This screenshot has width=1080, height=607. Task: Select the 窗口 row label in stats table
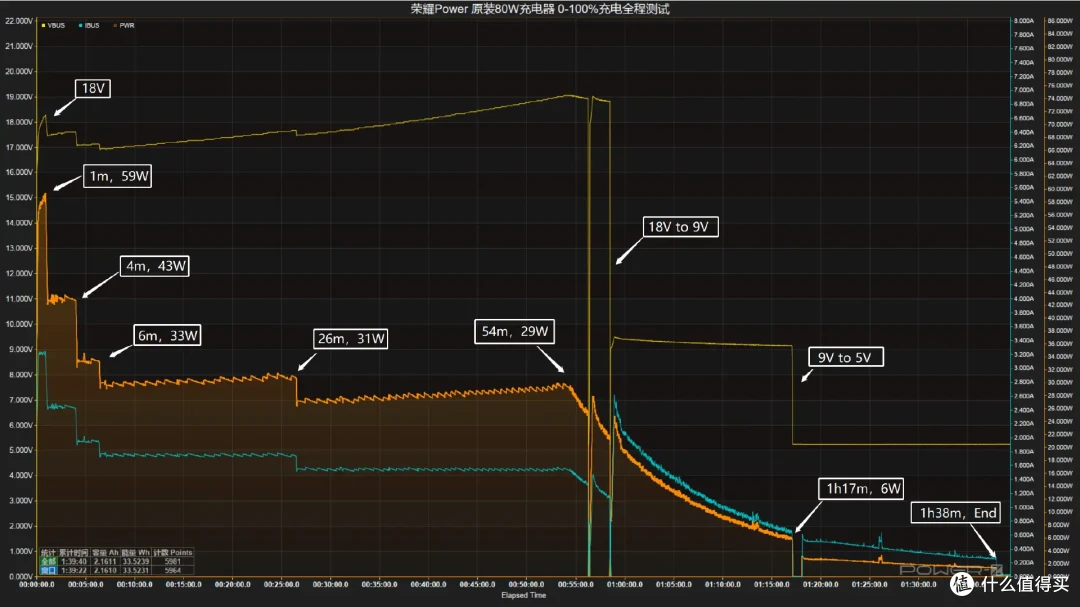click(x=48, y=570)
